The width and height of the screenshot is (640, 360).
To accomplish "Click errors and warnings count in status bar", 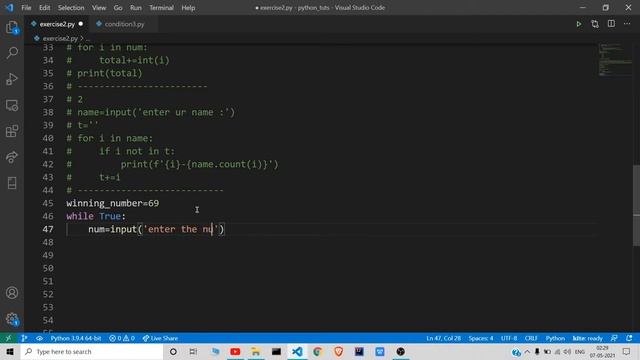I will click(122, 338).
